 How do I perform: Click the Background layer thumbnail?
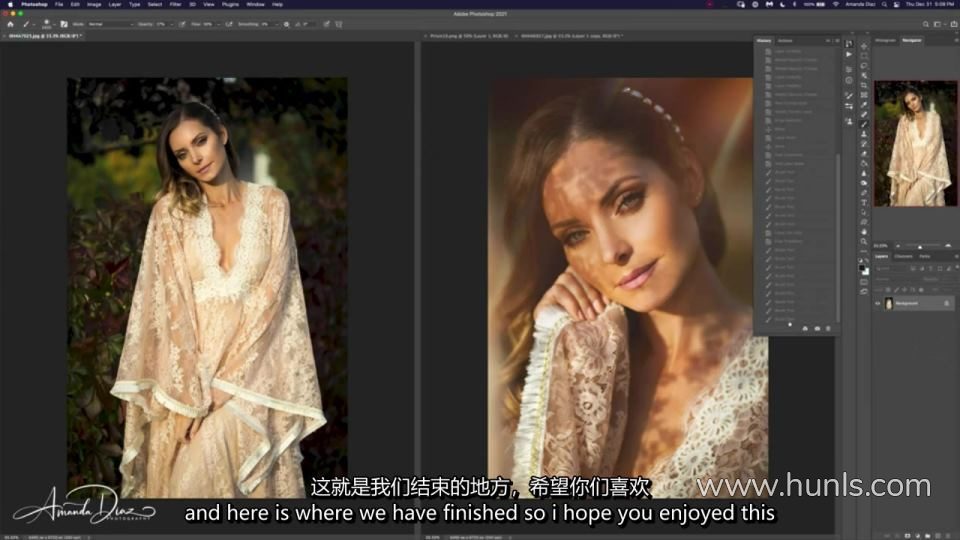(888, 303)
